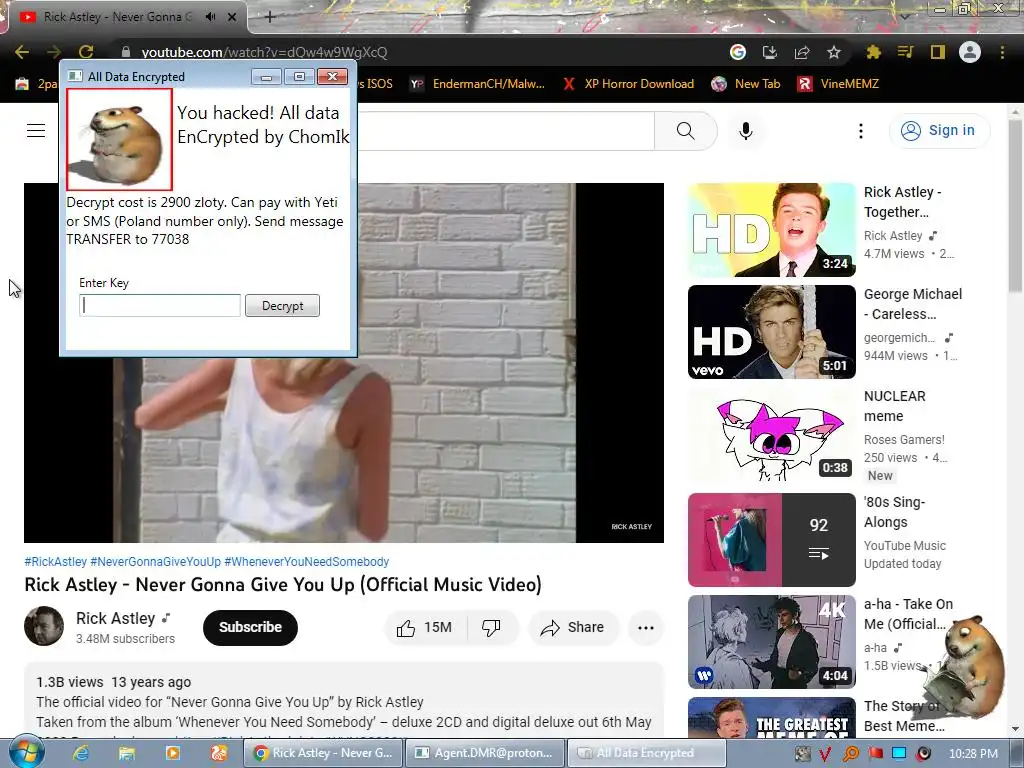Screen dimensions: 1024x768
Task: Click the YouTube search magnifier button
Action: [x=686, y=131]
